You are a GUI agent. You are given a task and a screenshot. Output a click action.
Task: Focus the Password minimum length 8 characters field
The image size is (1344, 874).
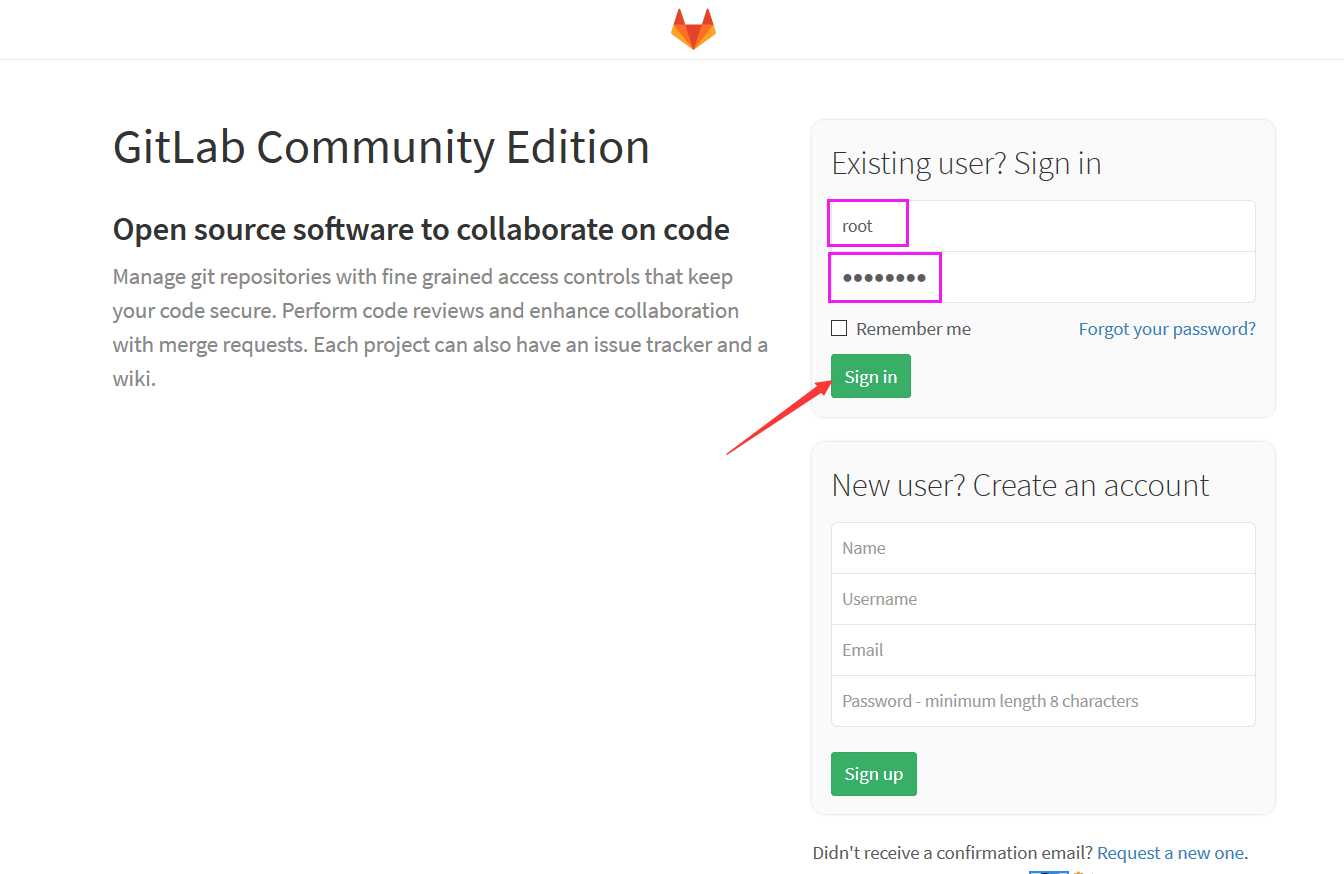tap(1043, 701)
